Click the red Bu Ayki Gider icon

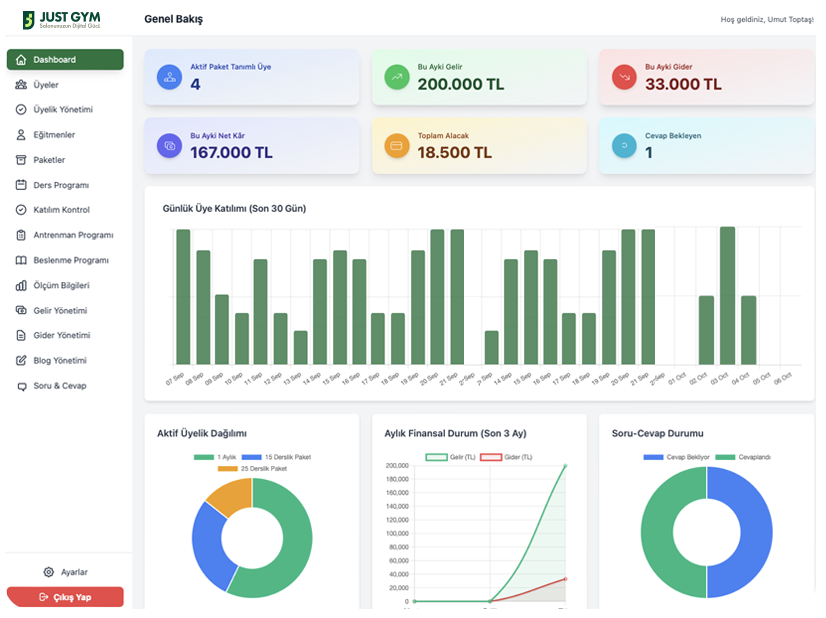point(624,77)
